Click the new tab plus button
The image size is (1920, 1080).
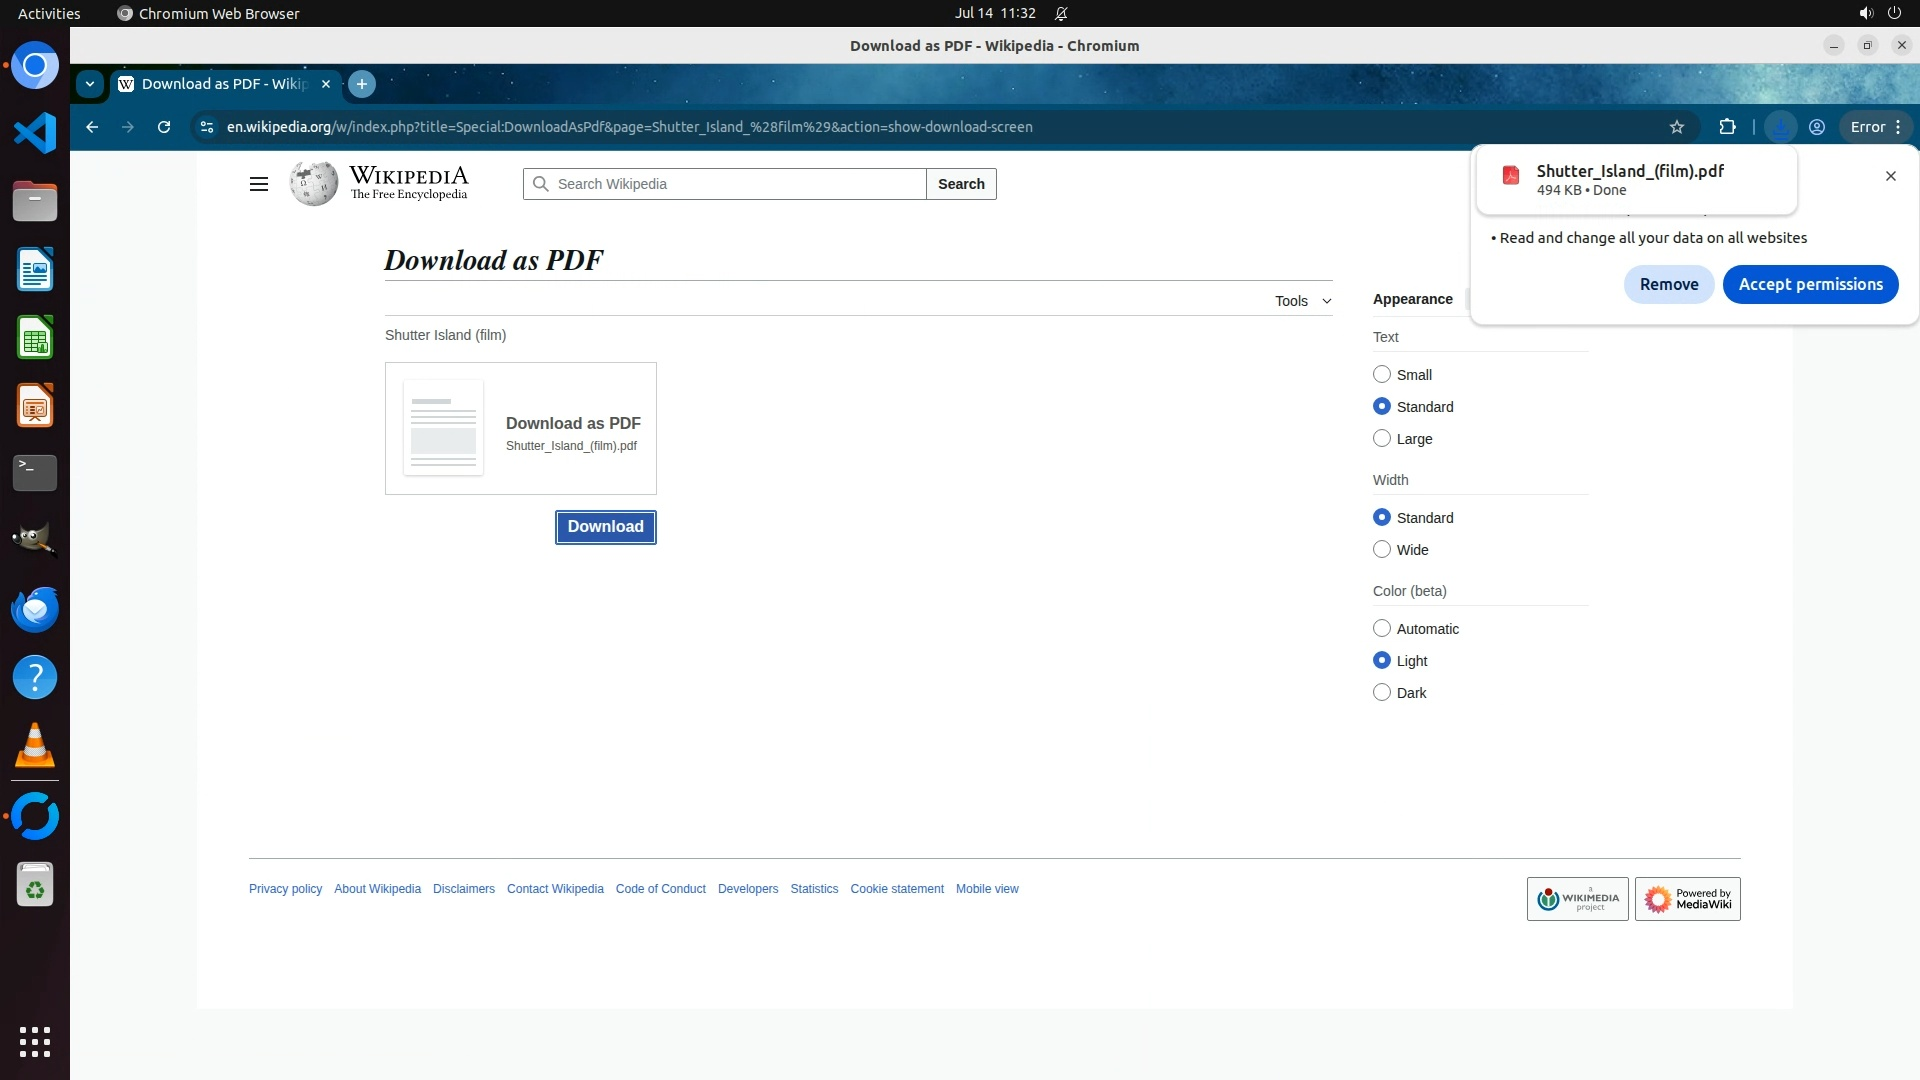(362, 84)
